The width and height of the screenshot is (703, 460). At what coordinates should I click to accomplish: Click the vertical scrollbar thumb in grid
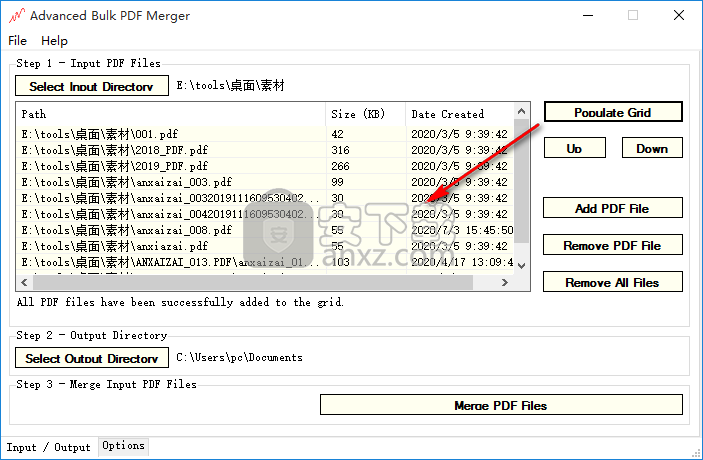point(521,180)
